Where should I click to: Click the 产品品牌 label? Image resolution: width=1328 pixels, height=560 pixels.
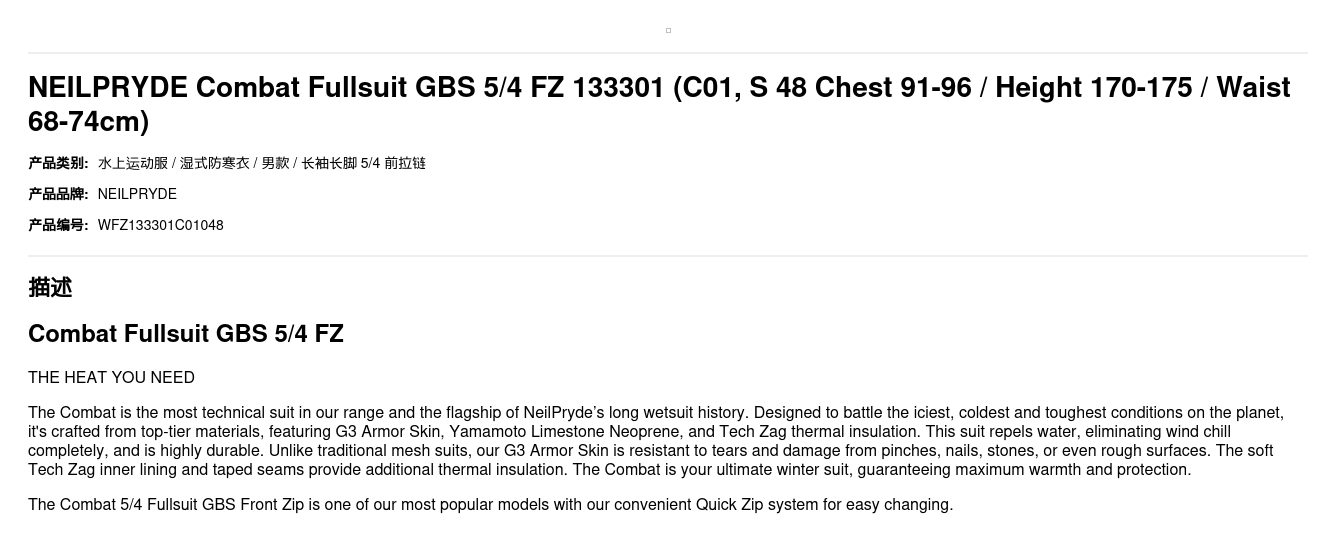click(x=58, y=194)
